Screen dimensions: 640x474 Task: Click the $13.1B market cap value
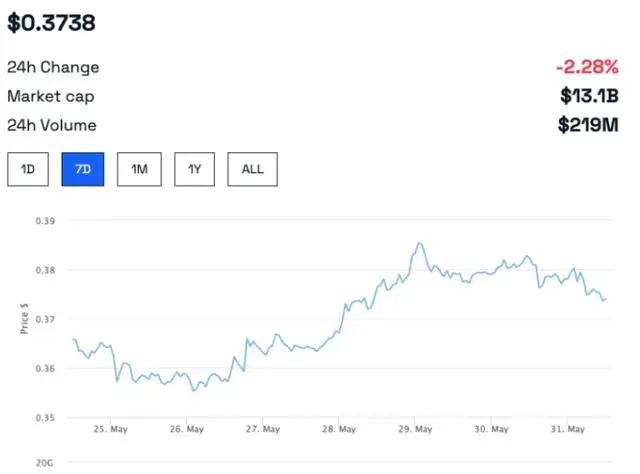click(x=589, y=97)
